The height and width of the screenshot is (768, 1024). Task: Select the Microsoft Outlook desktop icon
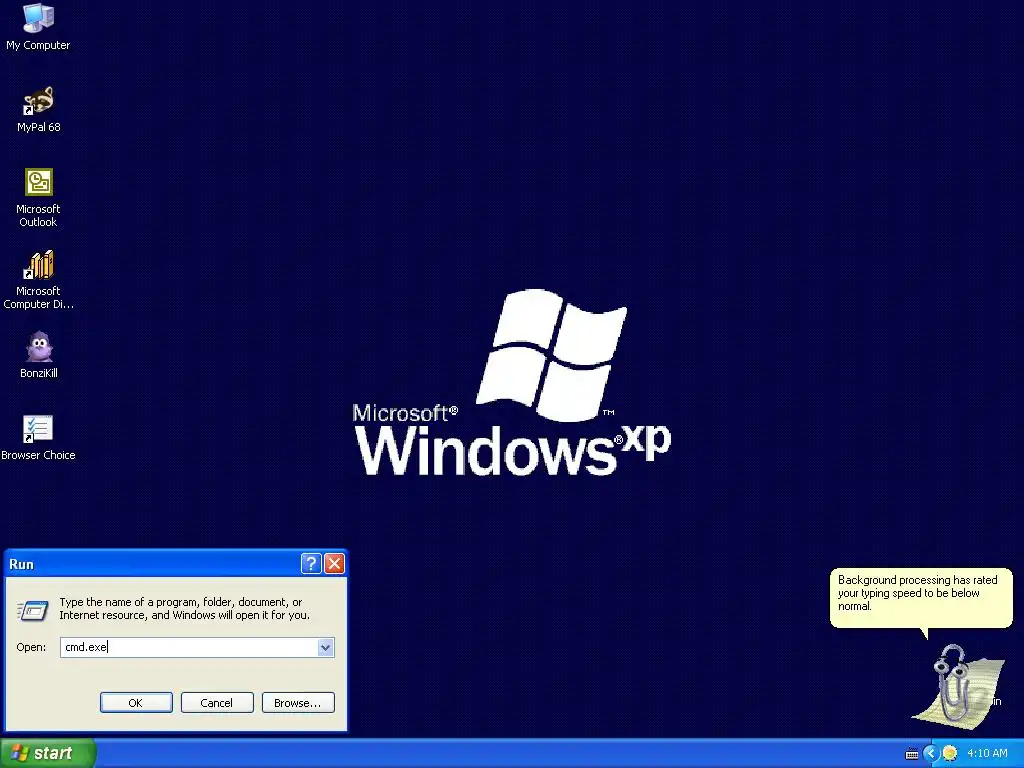pyautogui.click(x=38, y=197)
